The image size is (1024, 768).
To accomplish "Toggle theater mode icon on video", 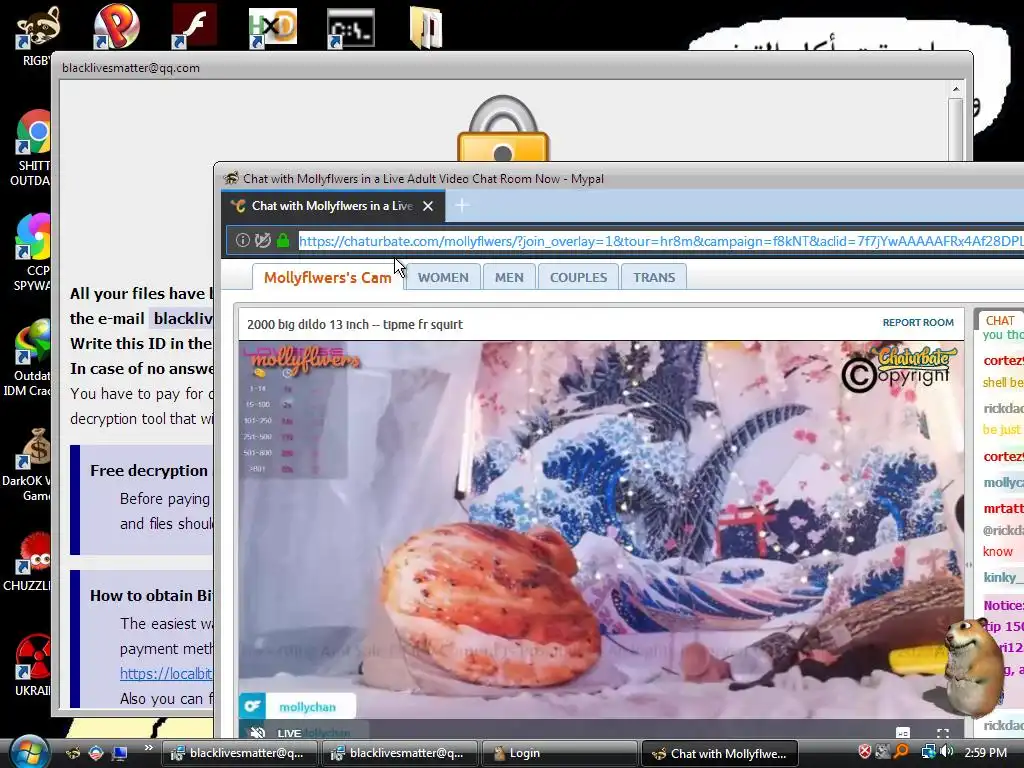I will (x=903, y=733).
